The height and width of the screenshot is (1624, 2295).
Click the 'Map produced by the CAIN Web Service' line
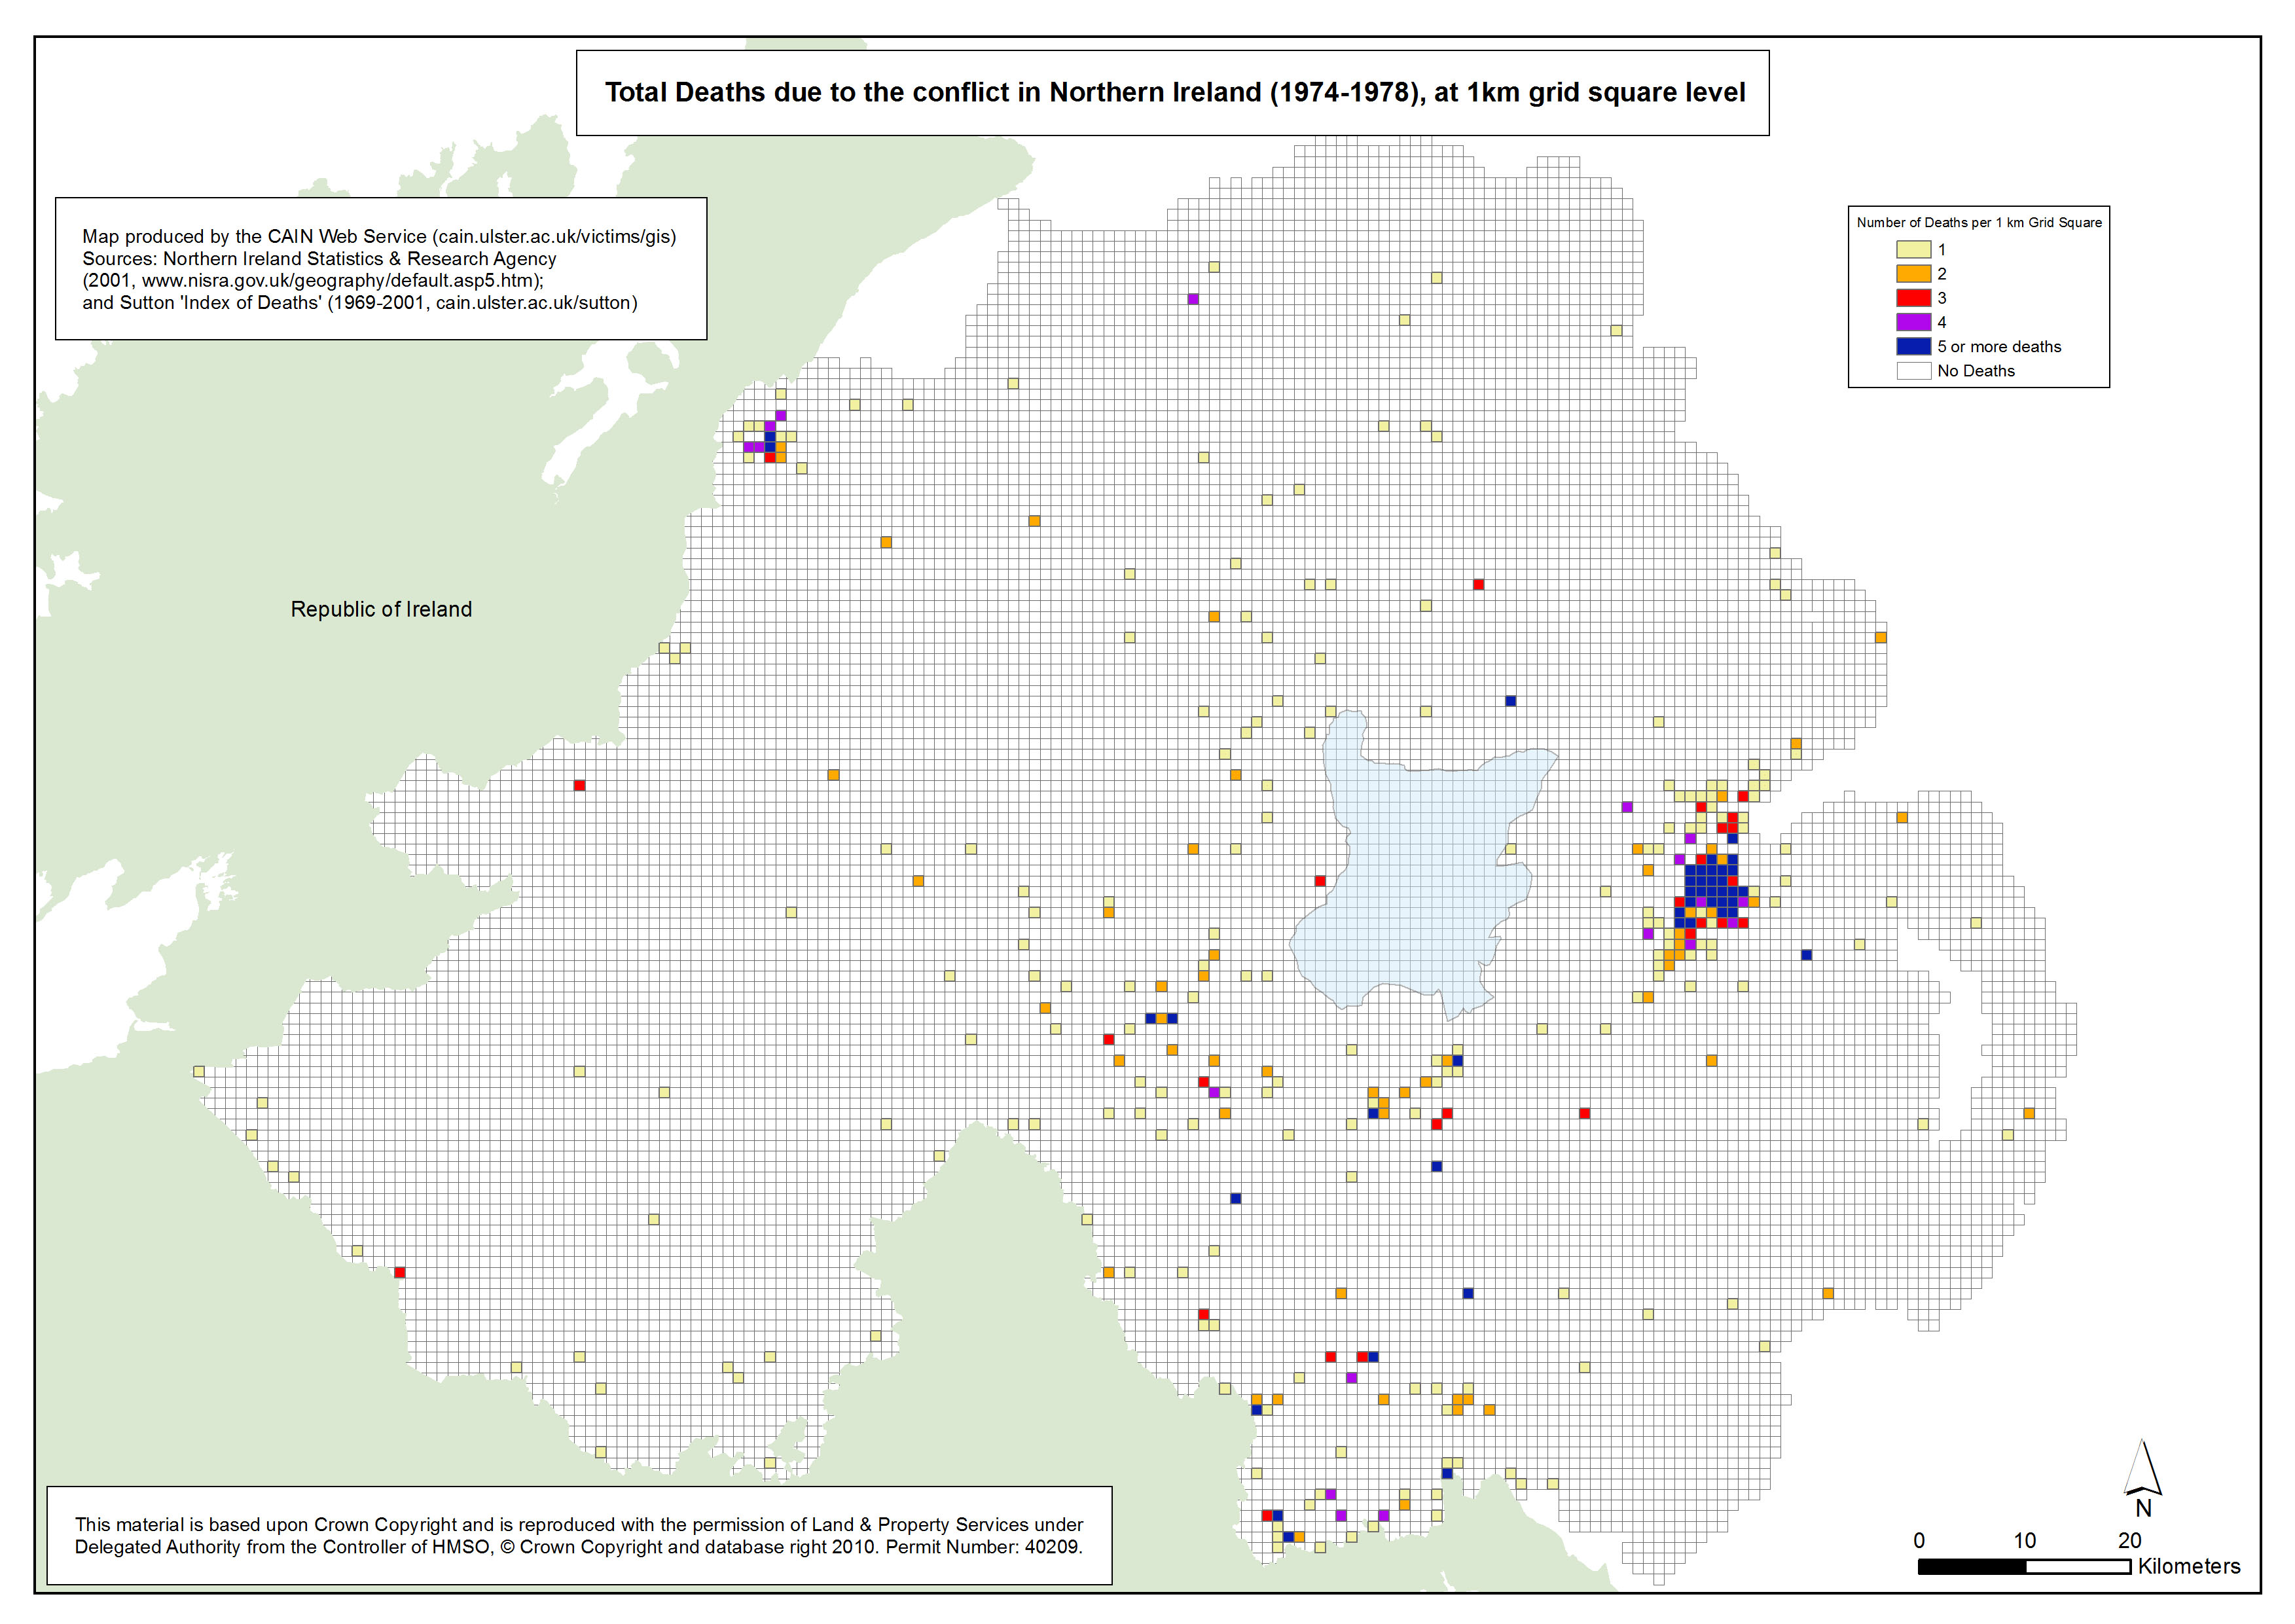tap(379, 236)
